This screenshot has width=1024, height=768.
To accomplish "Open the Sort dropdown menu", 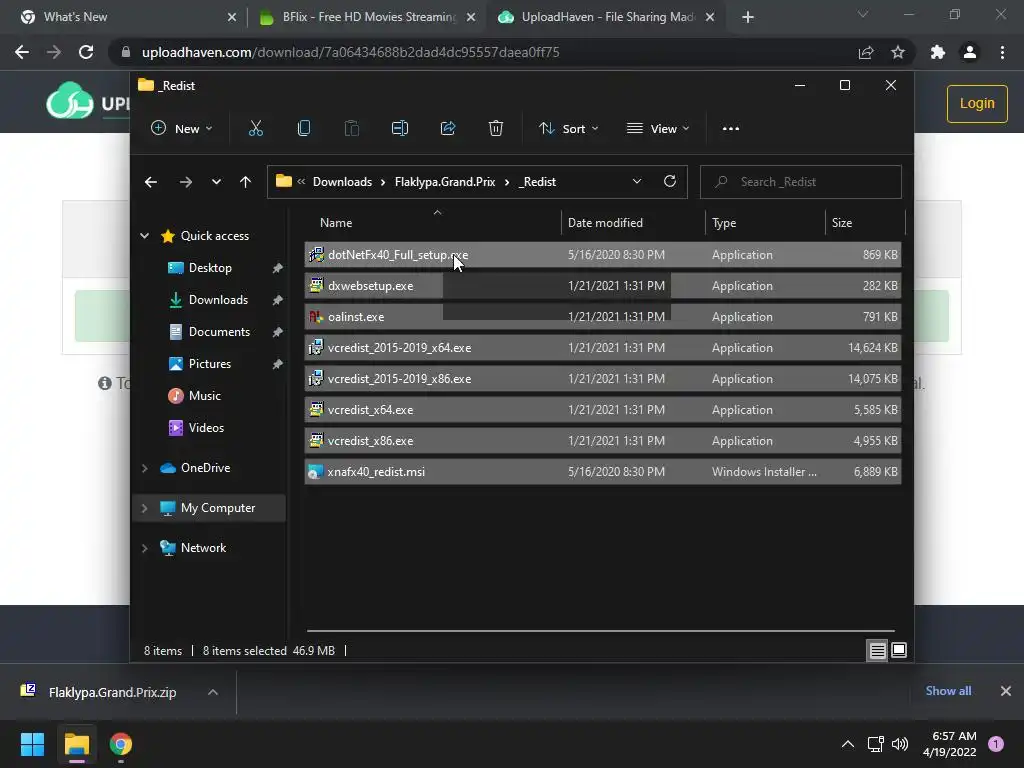I will point(568,129).
